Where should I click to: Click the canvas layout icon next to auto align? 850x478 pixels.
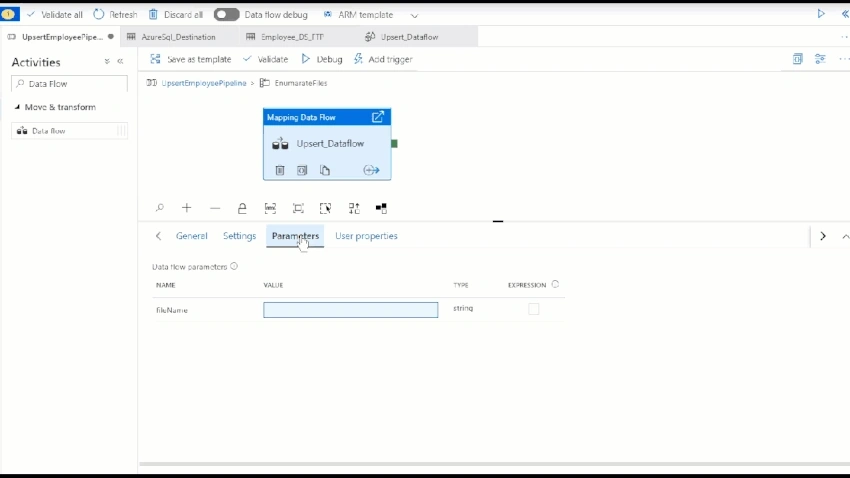click(x=381, y=208)
